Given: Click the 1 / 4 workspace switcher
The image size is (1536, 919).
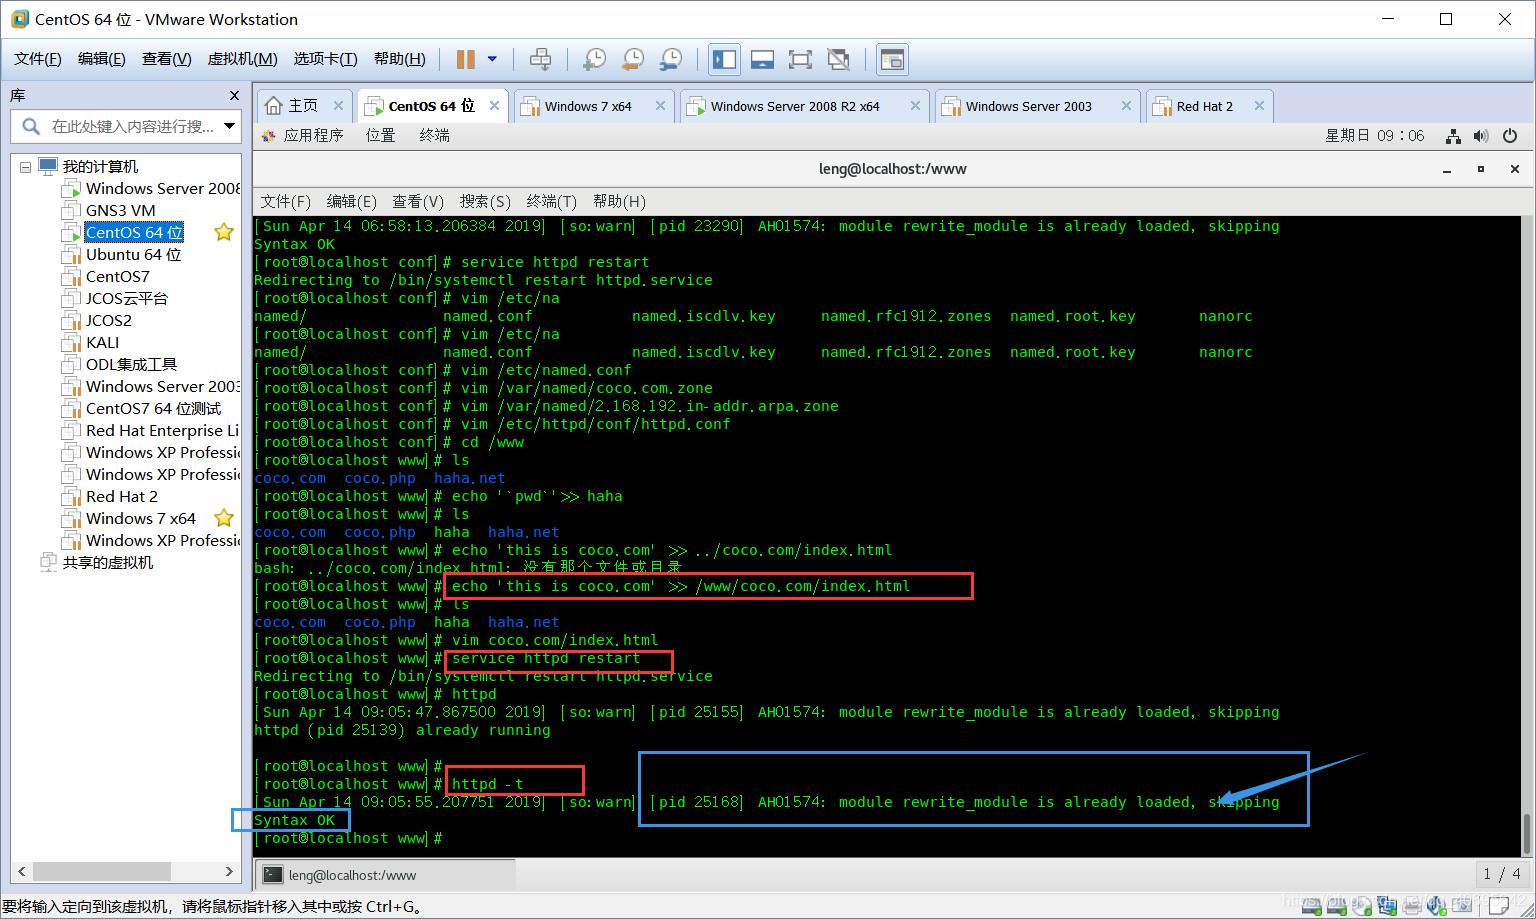Looking at the screenshot, I should [1502, 874].
